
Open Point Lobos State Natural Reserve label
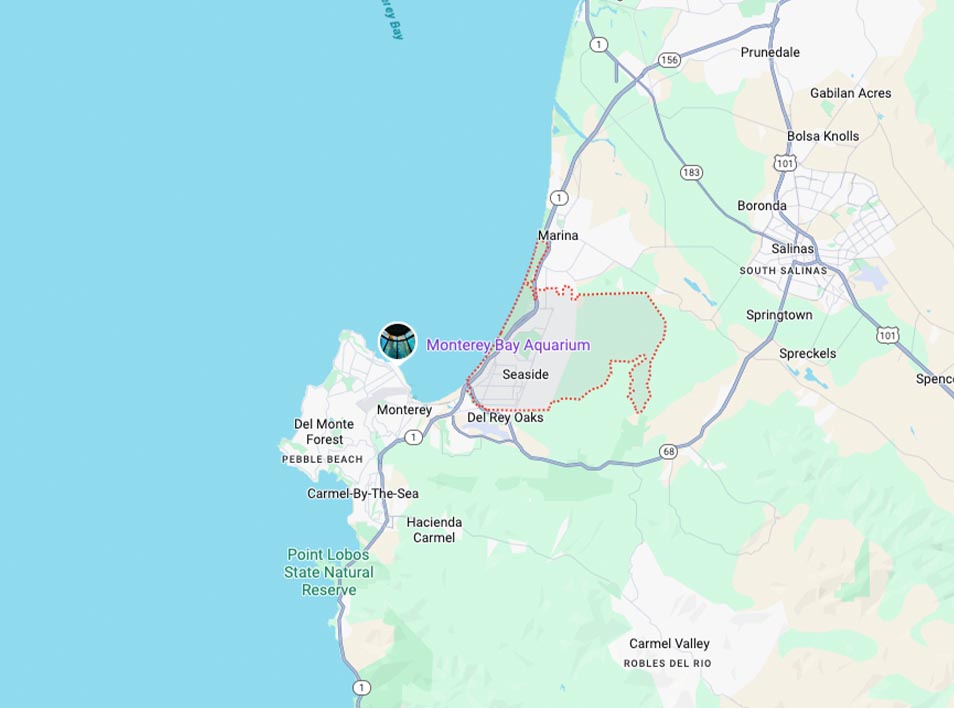[x=329, y=572]
